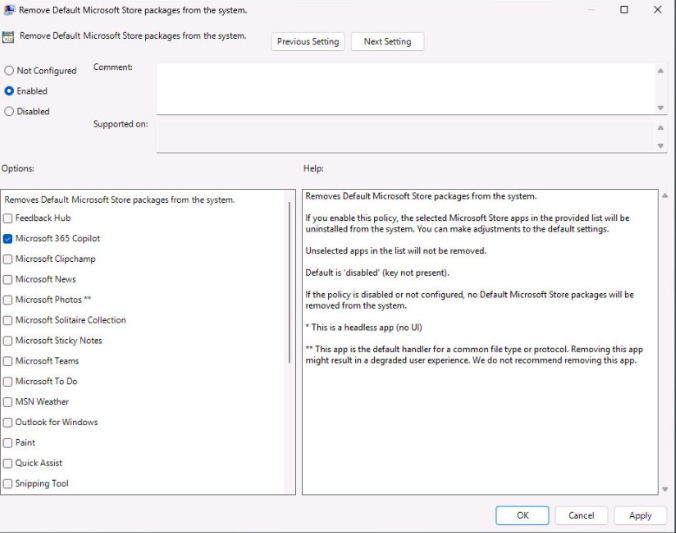Click 'This is a headless app' note
The image size is (676, 533).
[x=364, y=327]
